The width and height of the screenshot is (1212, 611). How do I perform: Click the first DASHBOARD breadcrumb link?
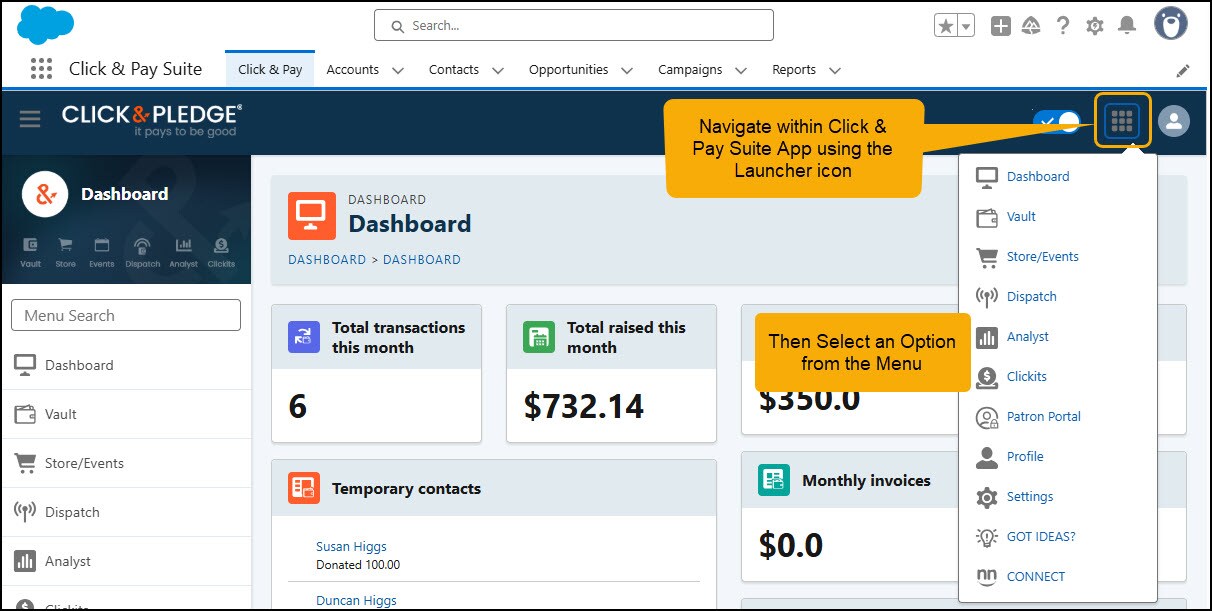pyautogui.click(x=327, y=259)
